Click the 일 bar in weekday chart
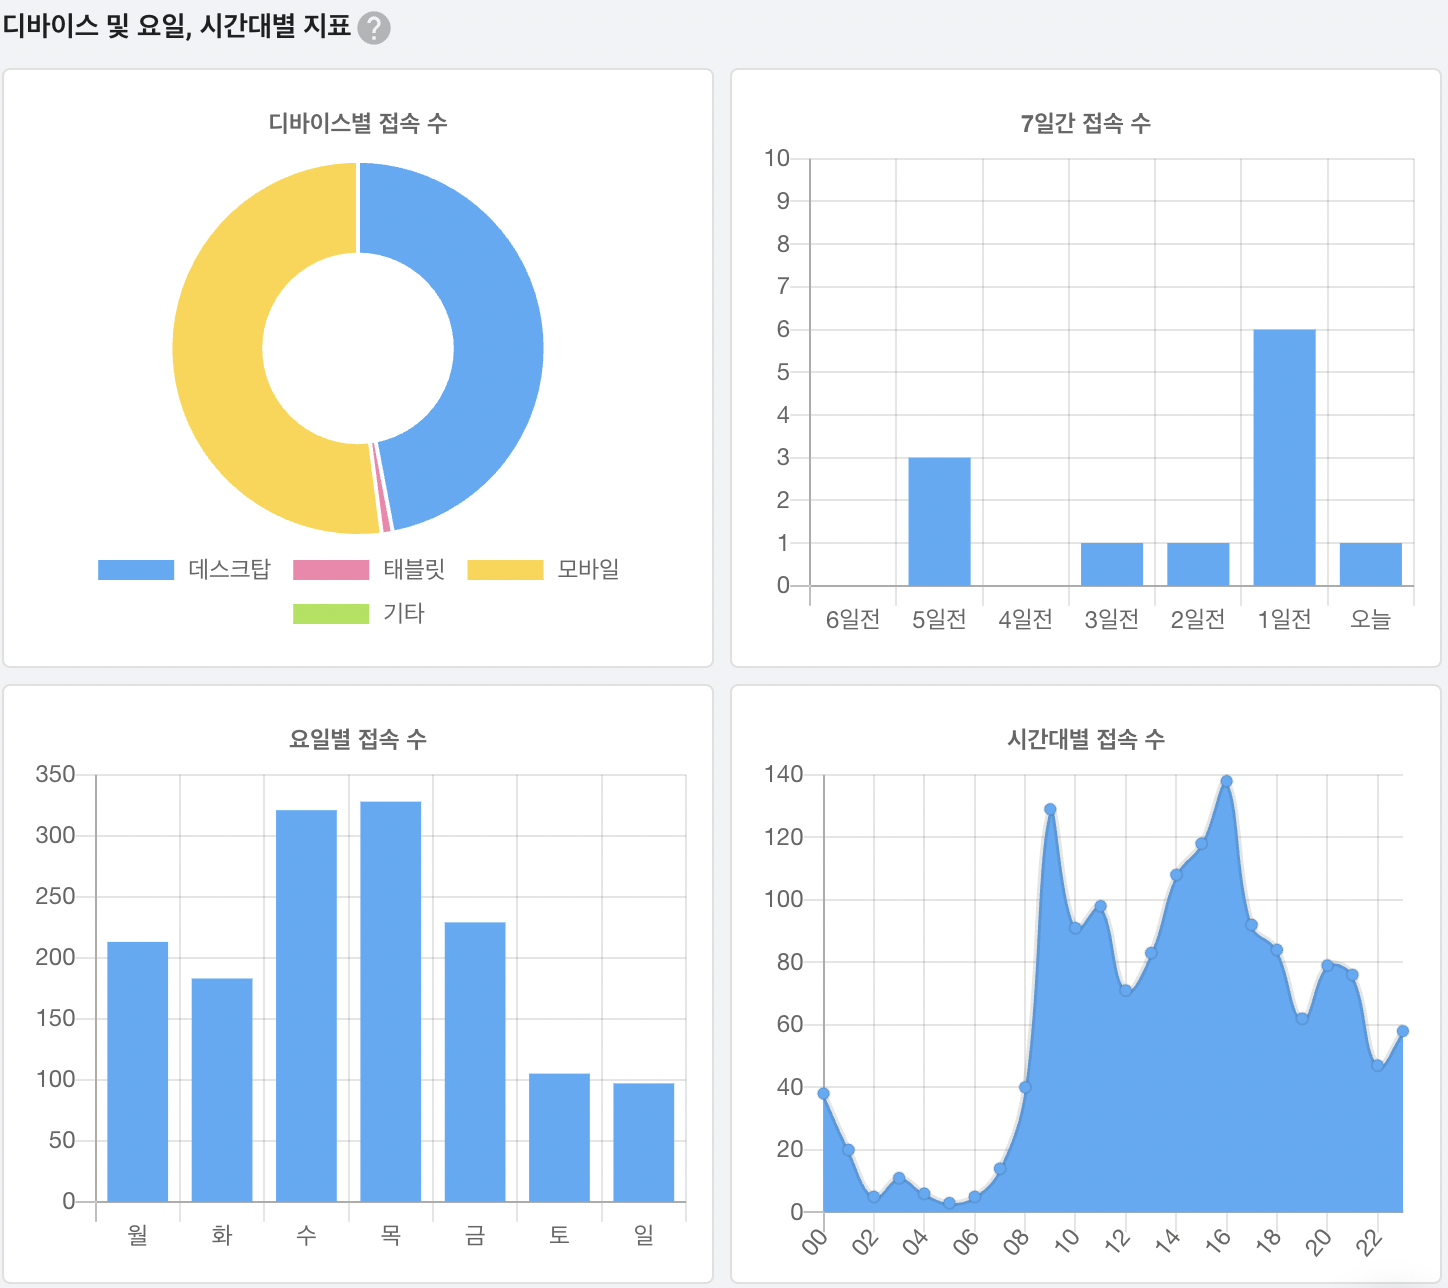 (644, 1142)
